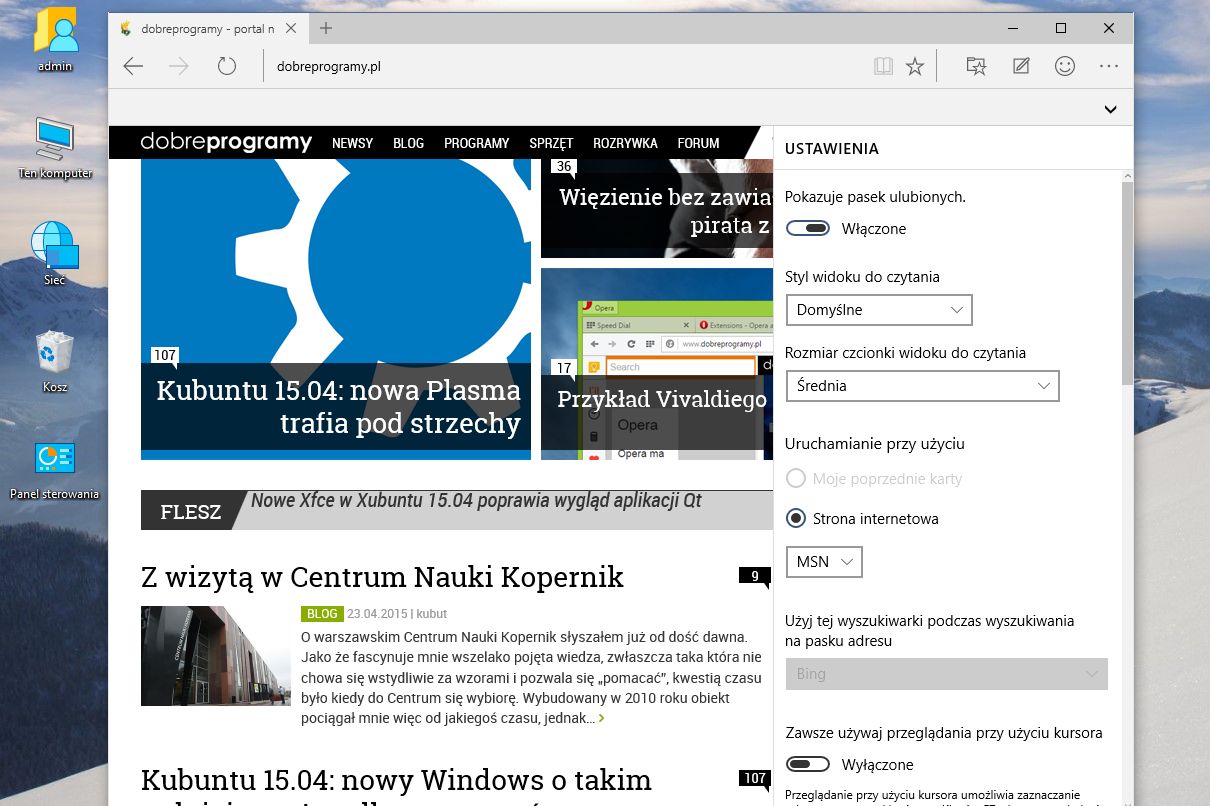Click the dobreprogramy site logo
The image size is (1210, 806).
point(226,143)
